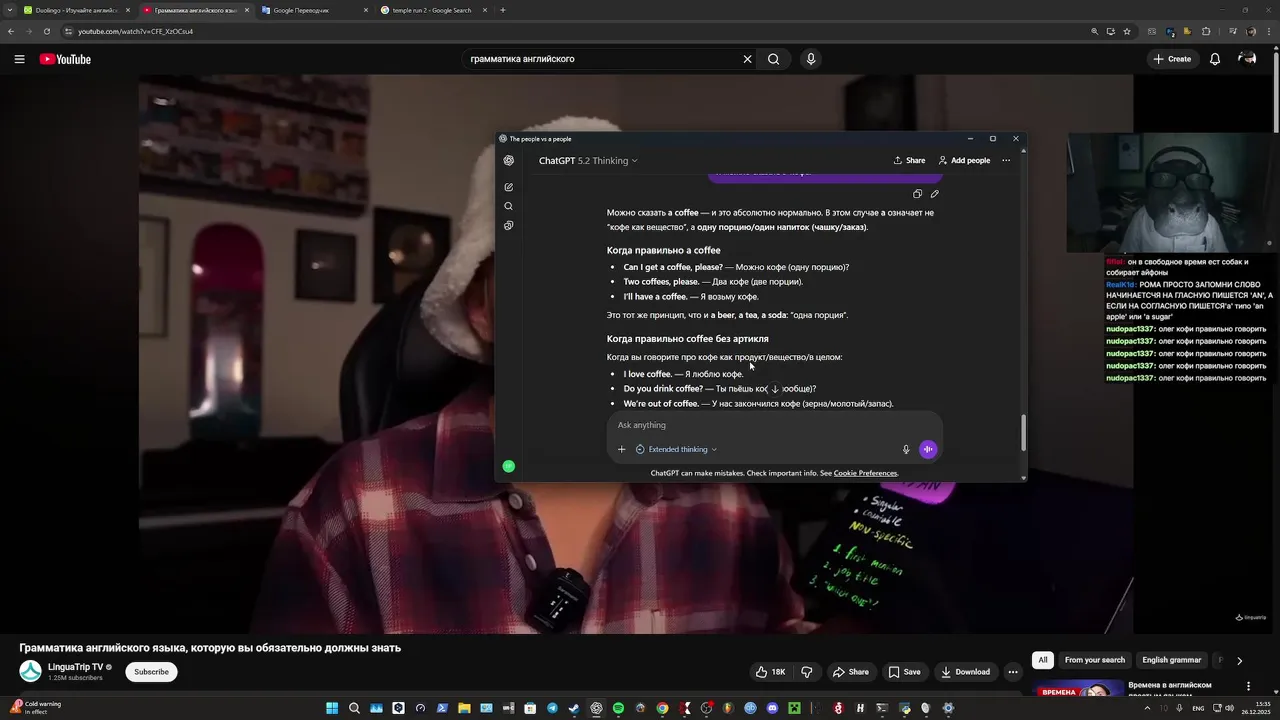The height and width of the screenshot is (720, 1280).
Task: Reload the page in Chrome
Action: [46, 31]
